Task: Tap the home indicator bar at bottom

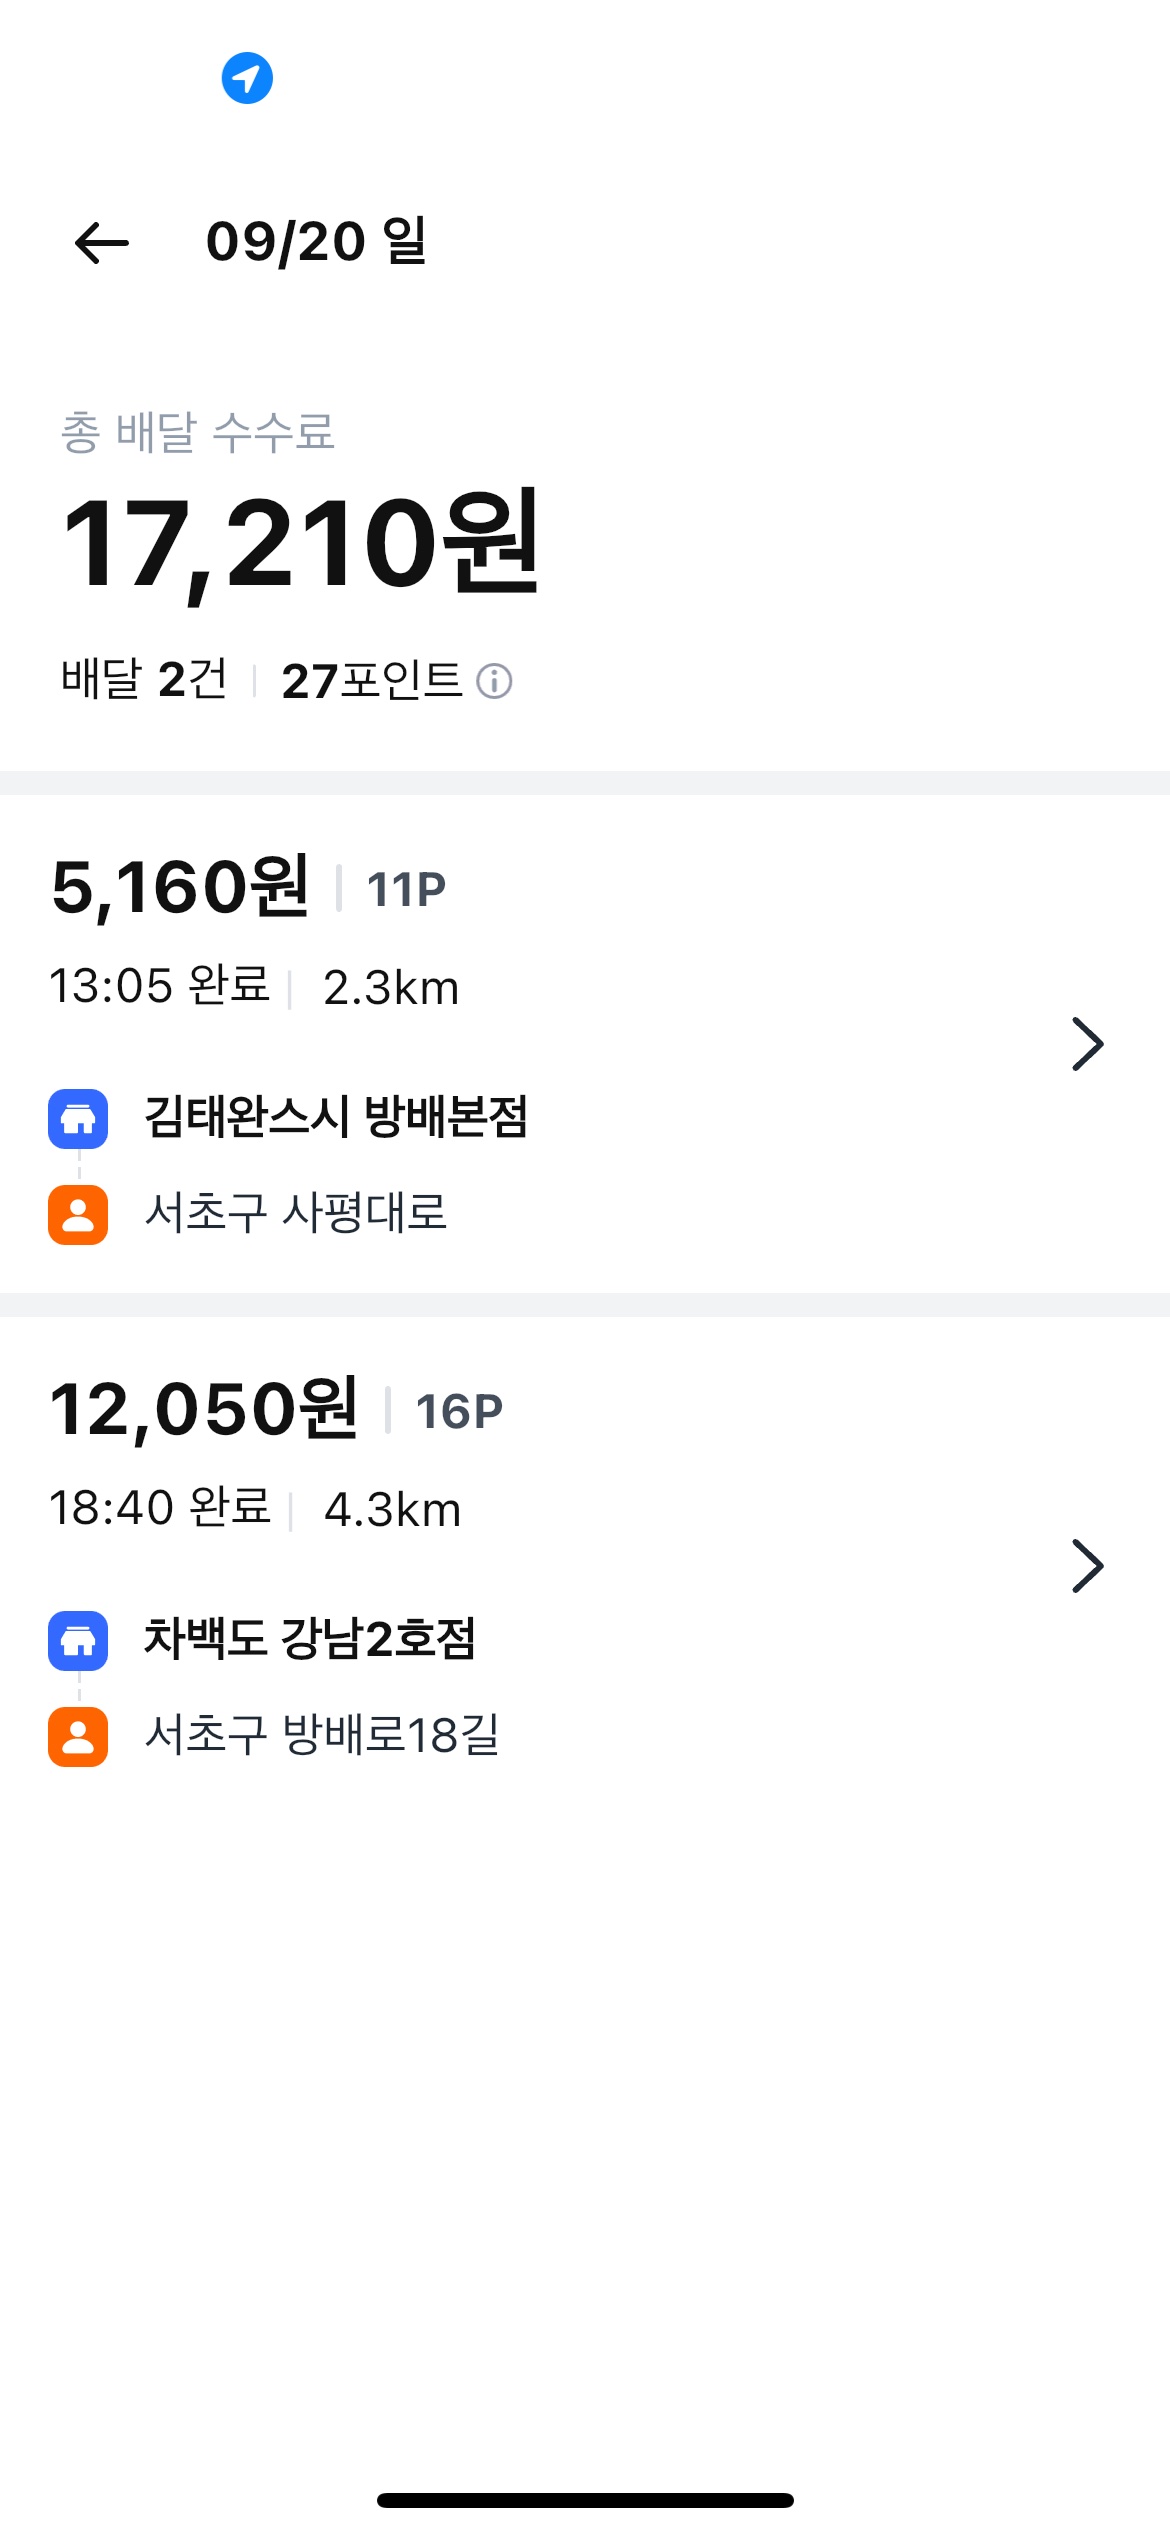Action: pos(585,2500)
